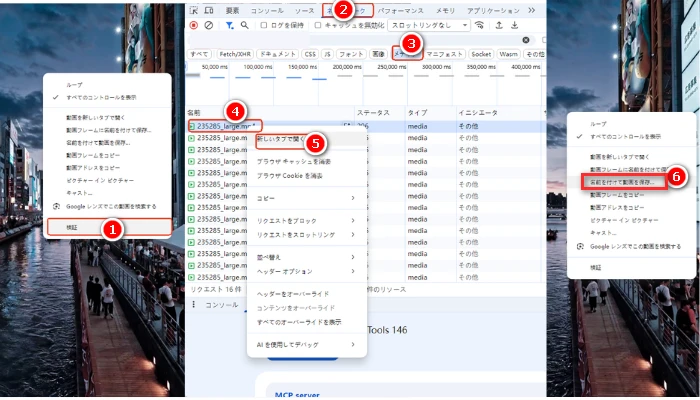Click Google Lens icon in left video menu
This screenshot has width=700, height=400.
(56, 206)
